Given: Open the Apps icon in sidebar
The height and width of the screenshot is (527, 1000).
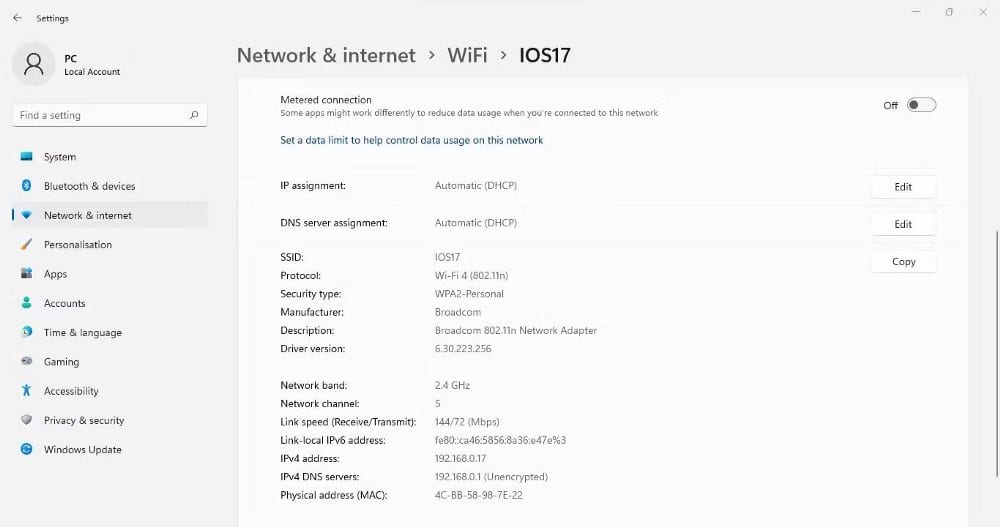Looking at the screenshot, I should [26, 274].
